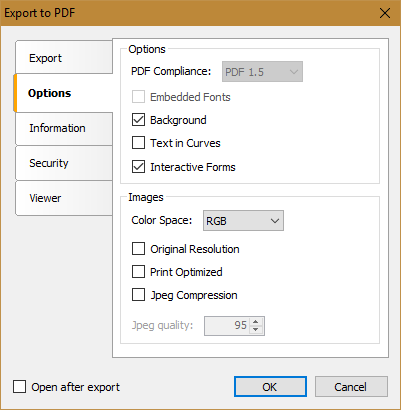Click the Options tab
This screenshot has width=401, height=410.
point(63,93)
